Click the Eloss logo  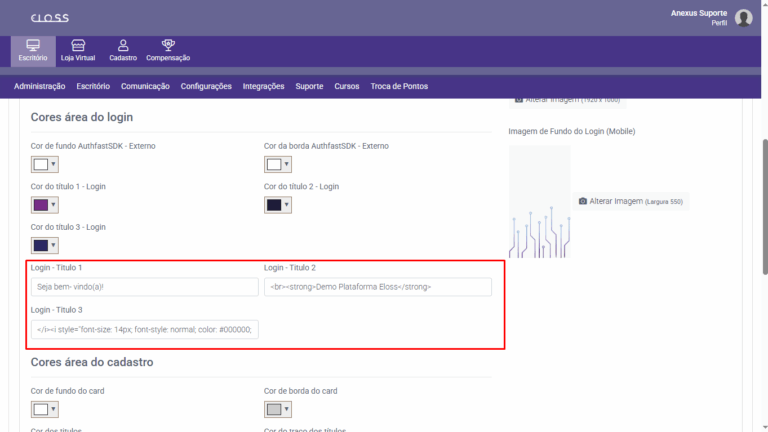point(50,18)
